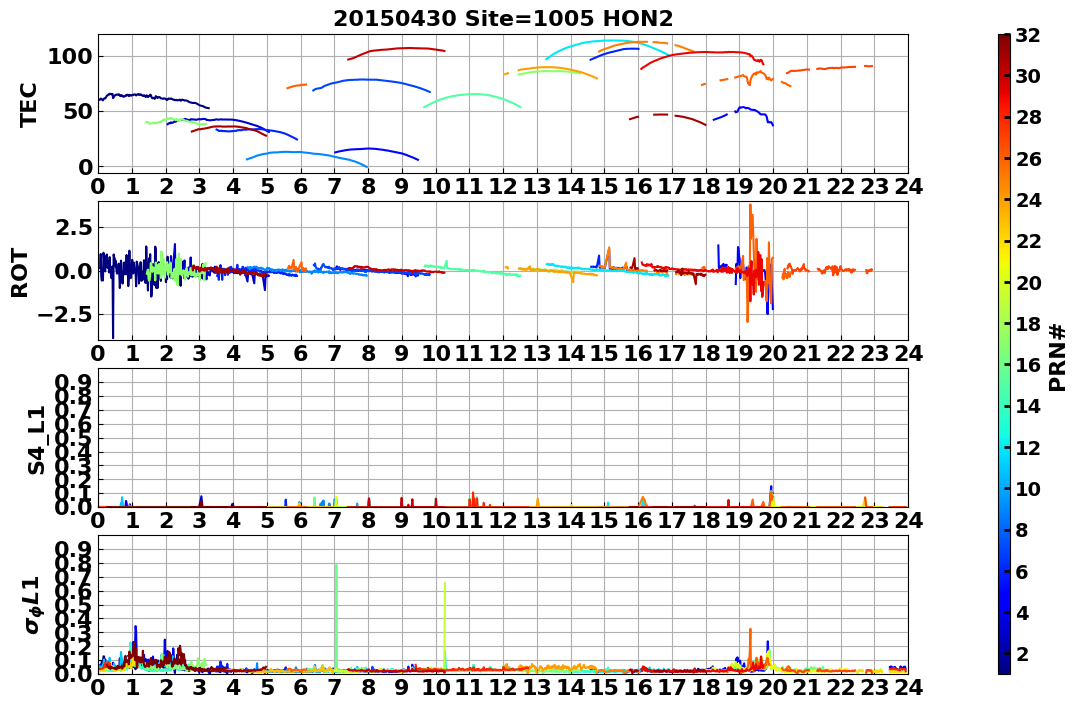Screen dimensions: 1077x709
Task: Click the TEC y-axis label
Action: (x=28, y=104)
